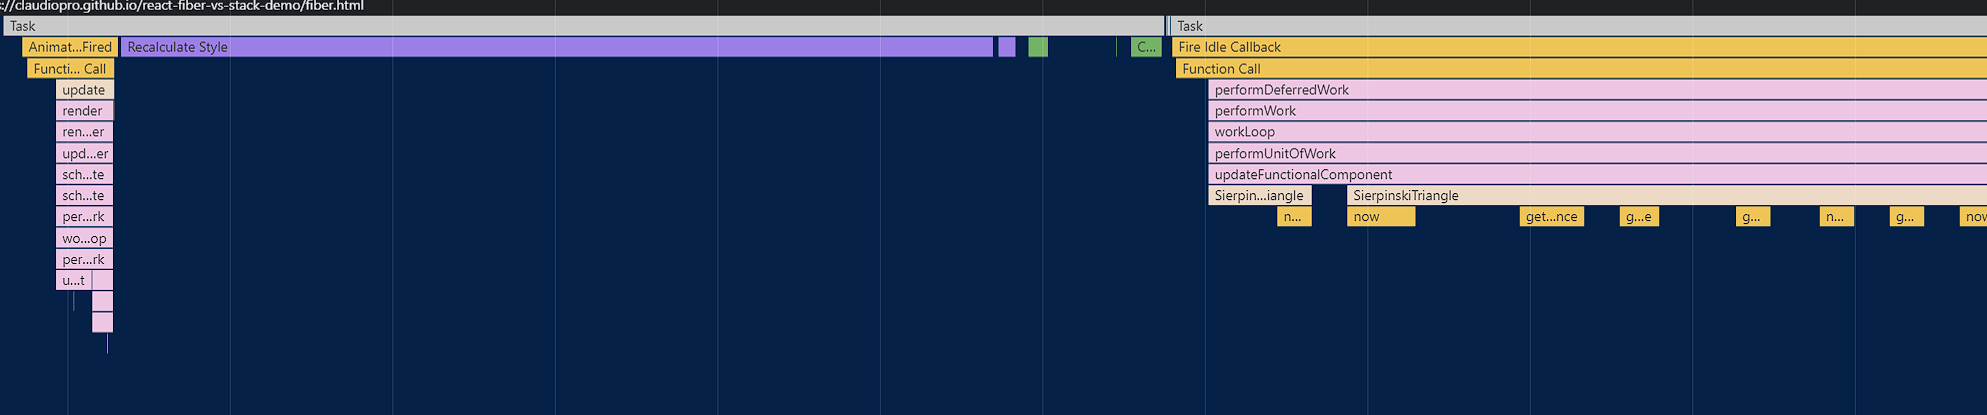Select the yellow "get...nce" block

pyautogui.click(x=1551, y=217)
